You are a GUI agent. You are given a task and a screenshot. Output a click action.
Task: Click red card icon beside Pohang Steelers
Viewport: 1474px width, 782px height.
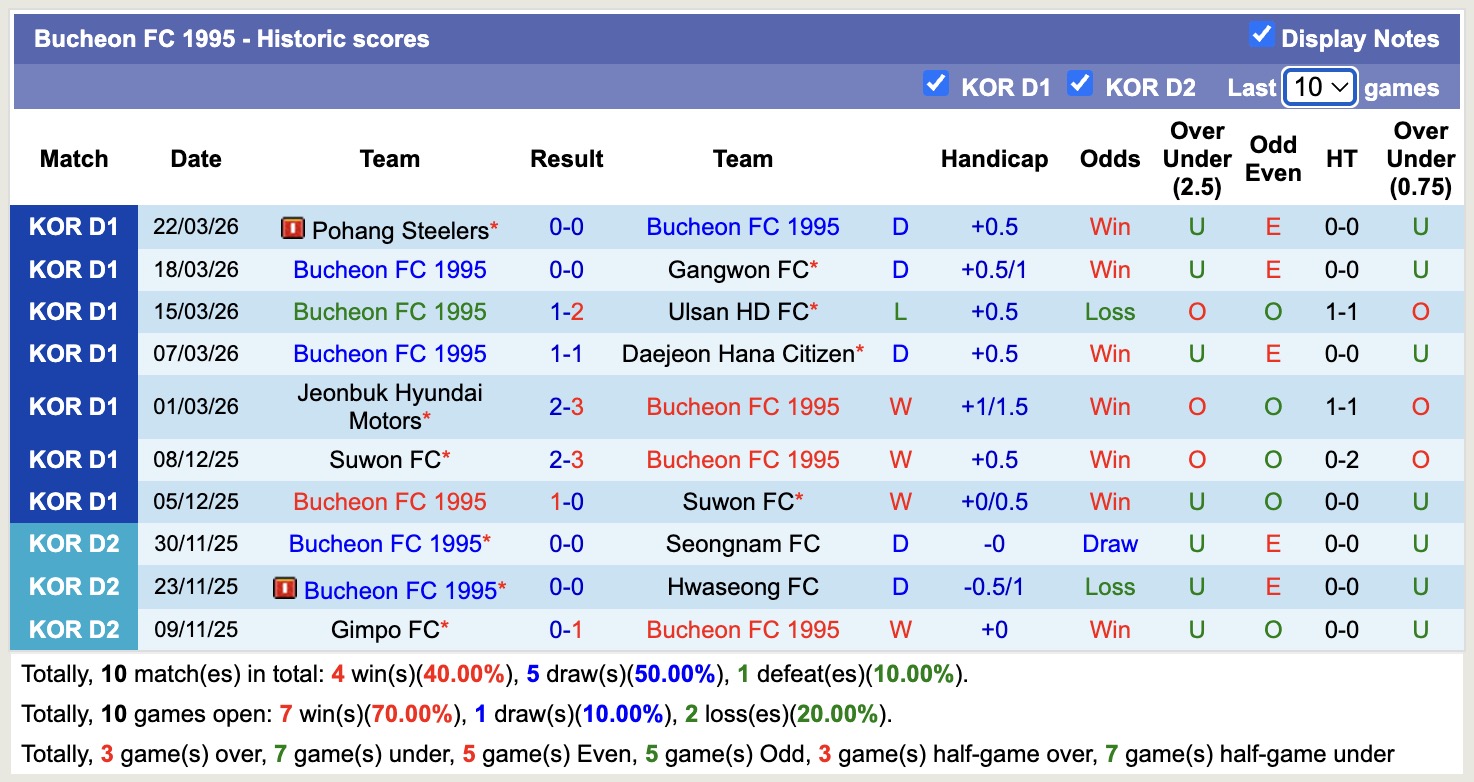tap(292, 229)
